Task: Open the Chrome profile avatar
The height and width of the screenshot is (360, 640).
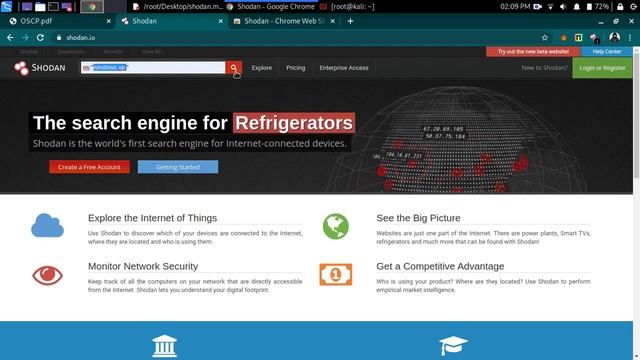Action: 614,38
